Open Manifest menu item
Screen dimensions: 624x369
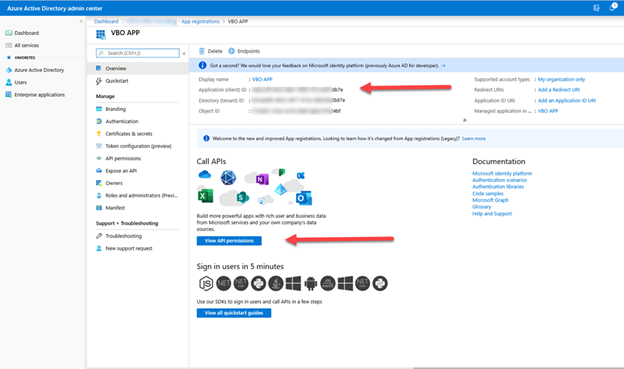coord(115,208)
